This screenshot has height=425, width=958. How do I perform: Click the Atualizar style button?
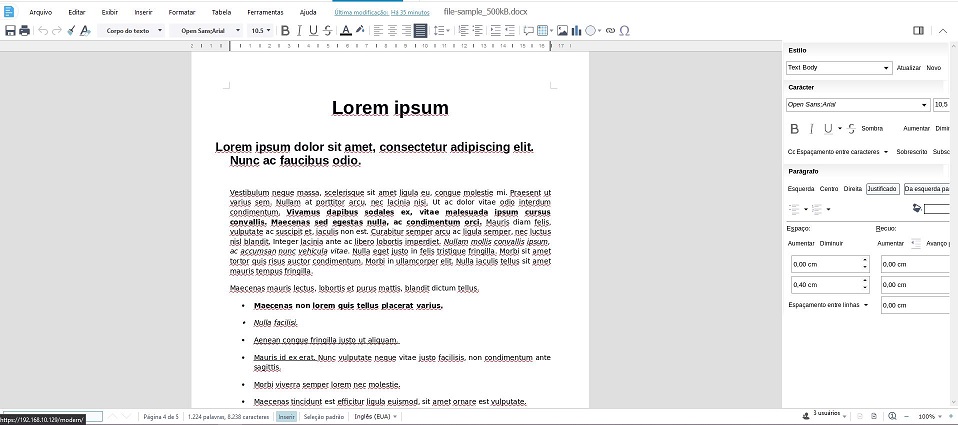[x=908, y=68]
